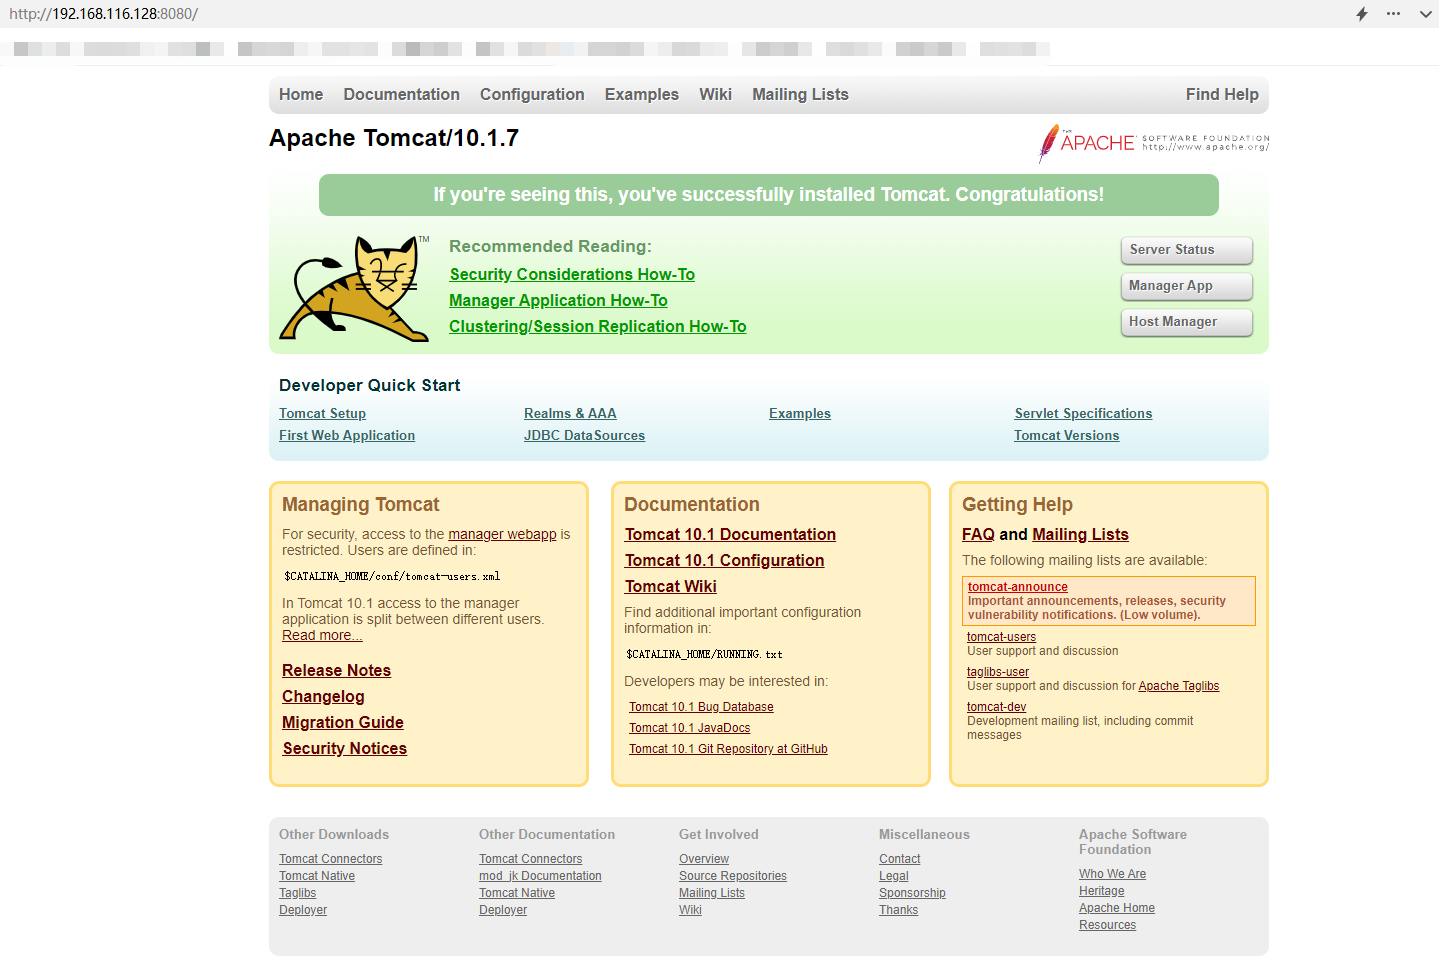
Task: Open Taglibs under Other Downloads
Action: [297, 893]
